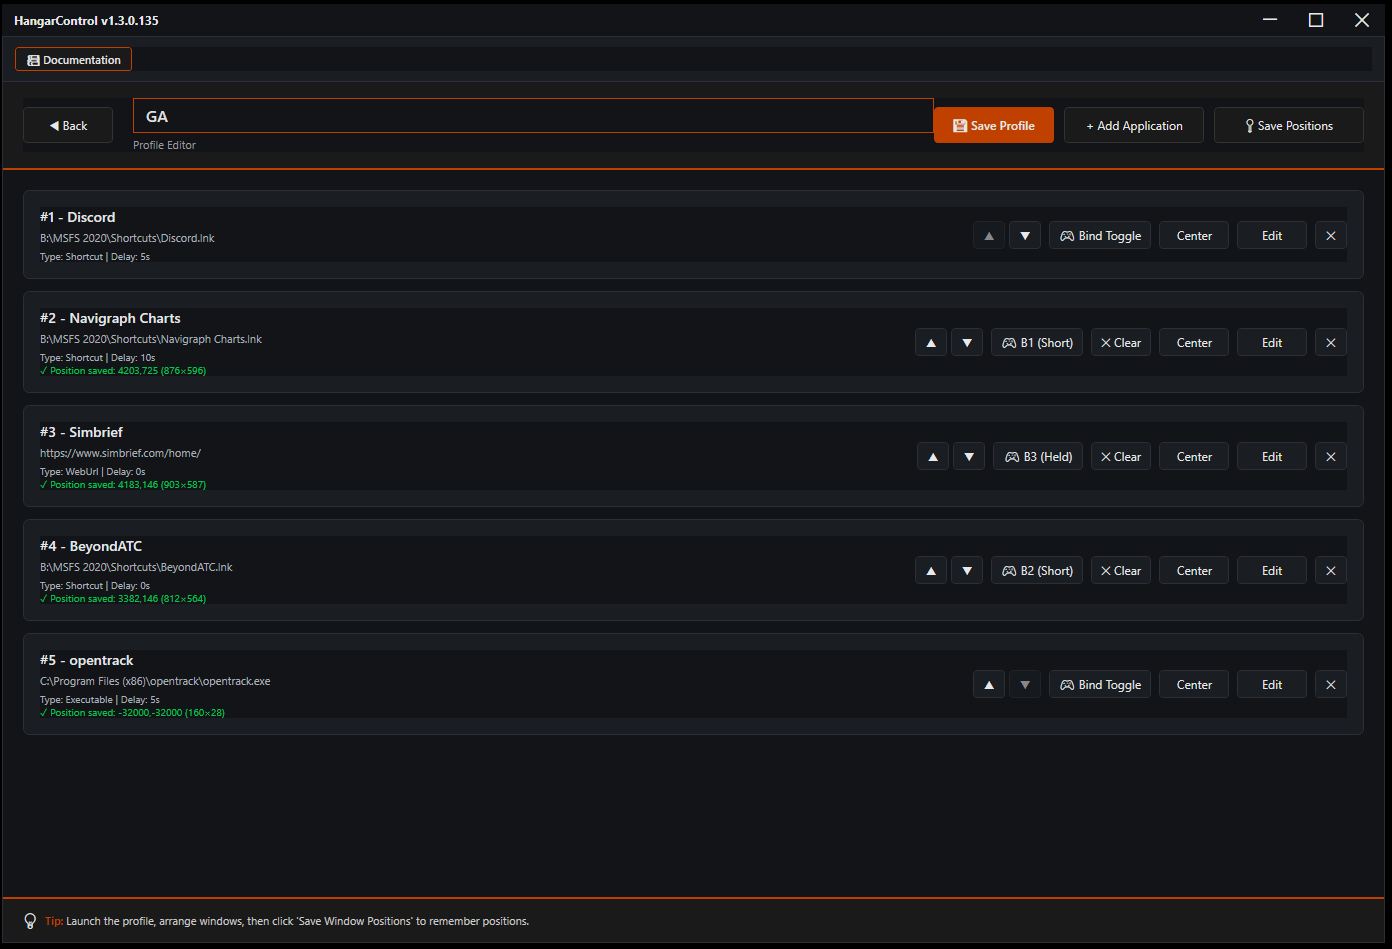Clear the binding for Navigraph Charts
Image resolution: width=1392 pixels, height=949 pixels.
pyautogui.click(x=1120, y=342)
